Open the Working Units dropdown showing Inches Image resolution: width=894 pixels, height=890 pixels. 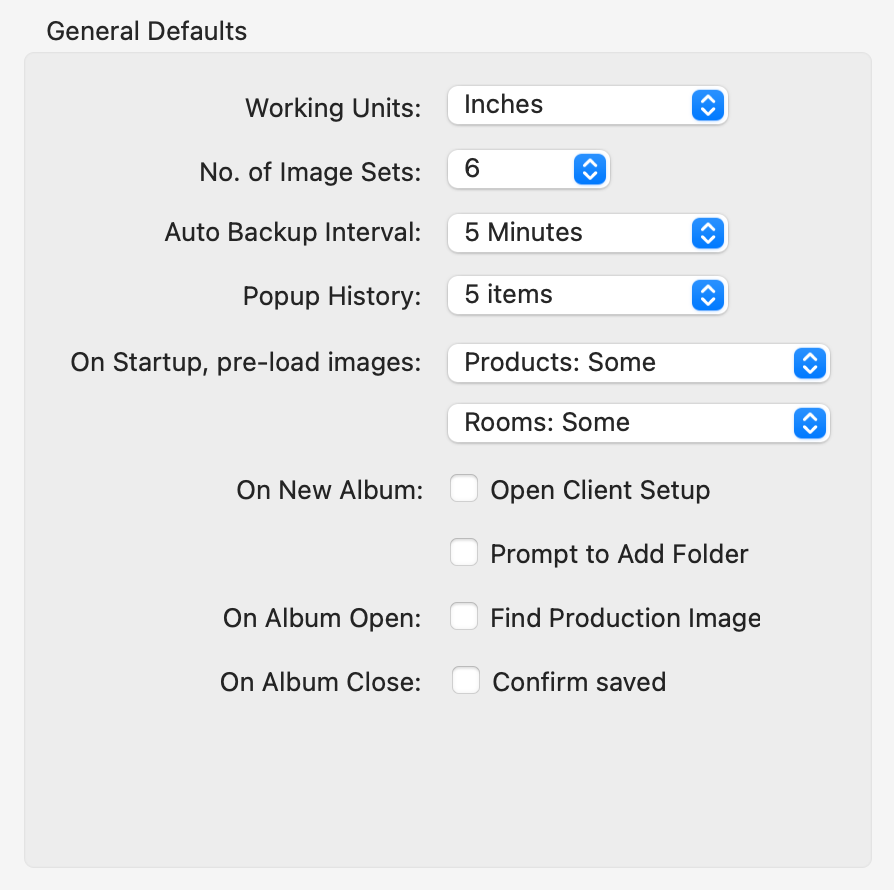pos(587,105)
